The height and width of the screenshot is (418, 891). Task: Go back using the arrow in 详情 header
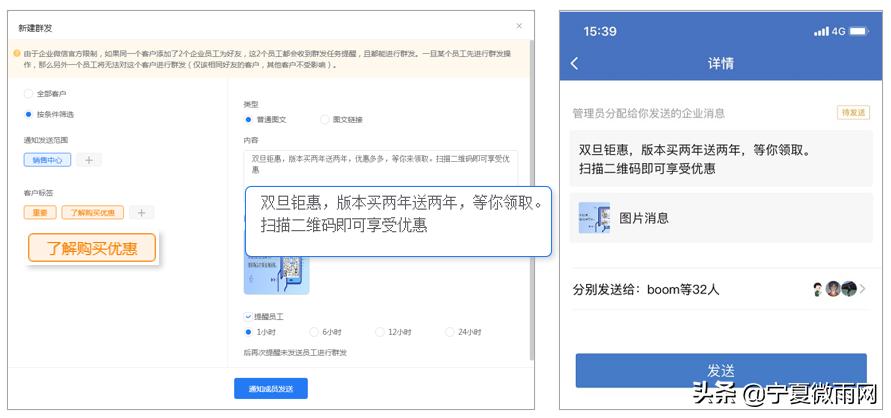tap(574, 64)
